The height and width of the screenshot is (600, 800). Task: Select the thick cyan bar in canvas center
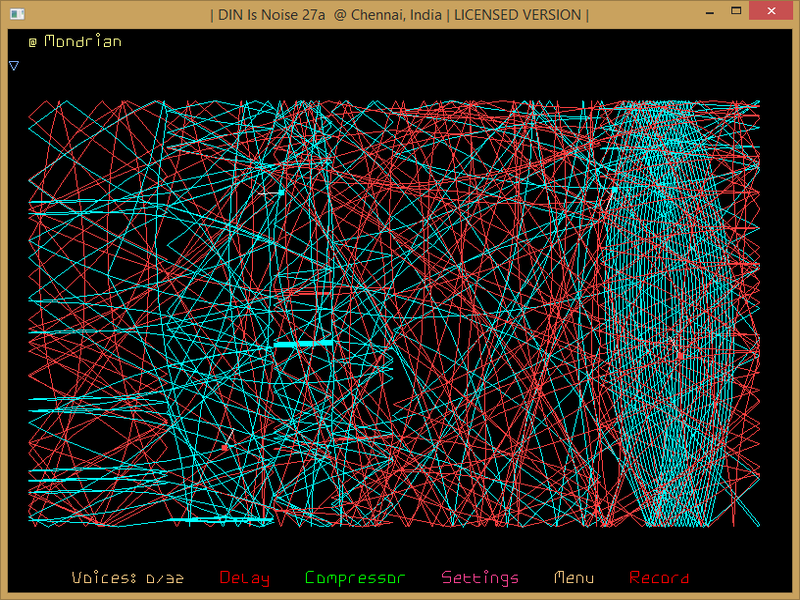coord(303,344)
